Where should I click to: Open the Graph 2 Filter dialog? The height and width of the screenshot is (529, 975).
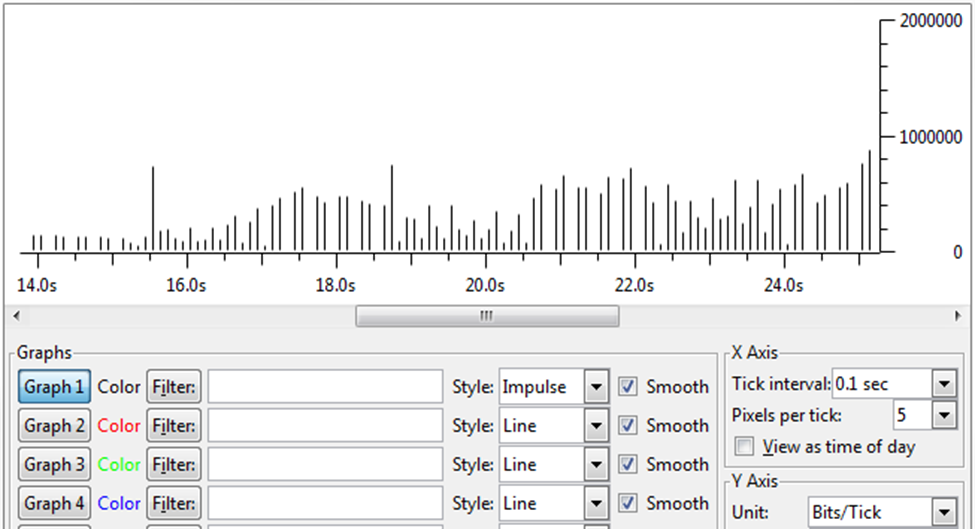(x=174, y=425)
